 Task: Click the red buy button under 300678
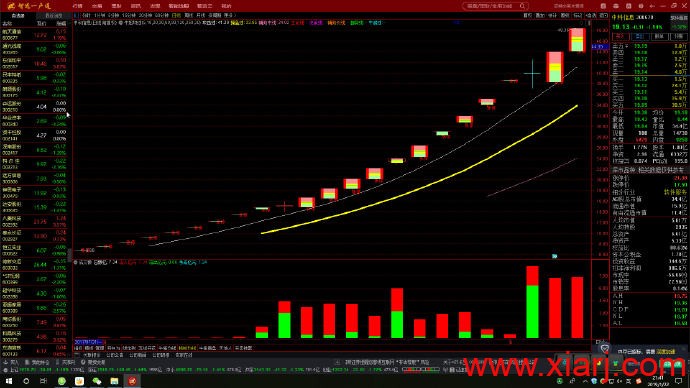click(x=620, y=37)
